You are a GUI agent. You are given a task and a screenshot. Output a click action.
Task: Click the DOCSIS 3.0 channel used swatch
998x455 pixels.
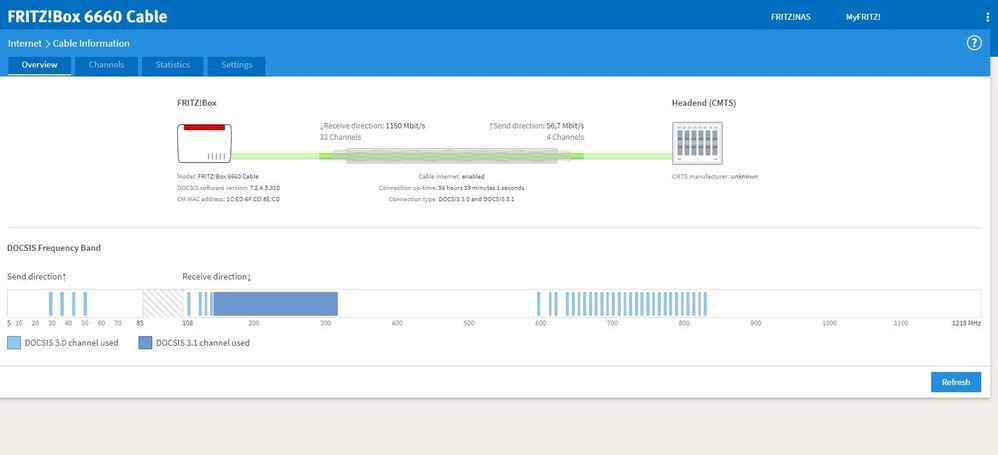(14, 343)
